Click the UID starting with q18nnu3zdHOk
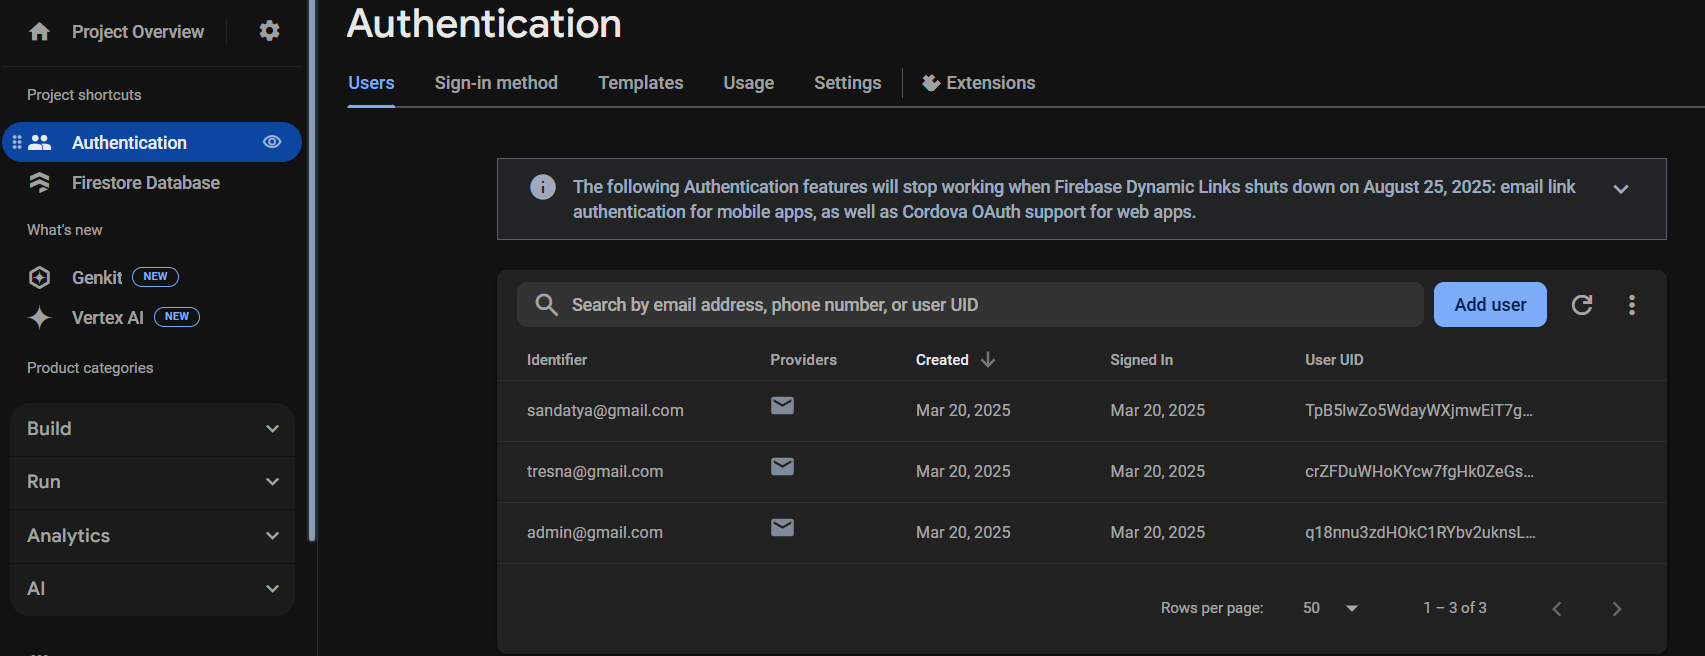Image resolution: width=1705 pixels, height=656 pixels. tap(1420, 533)
